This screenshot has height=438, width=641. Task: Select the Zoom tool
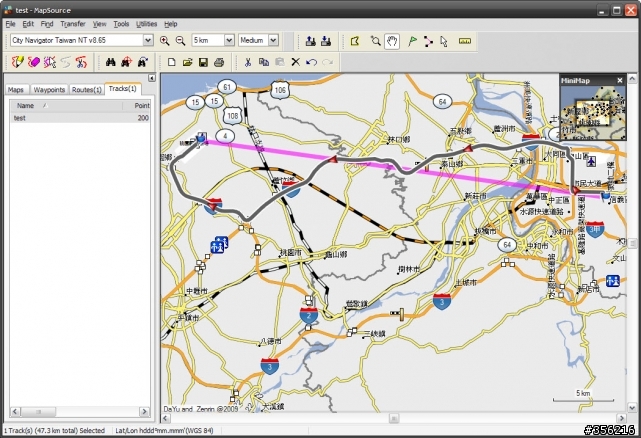(375, 41)
